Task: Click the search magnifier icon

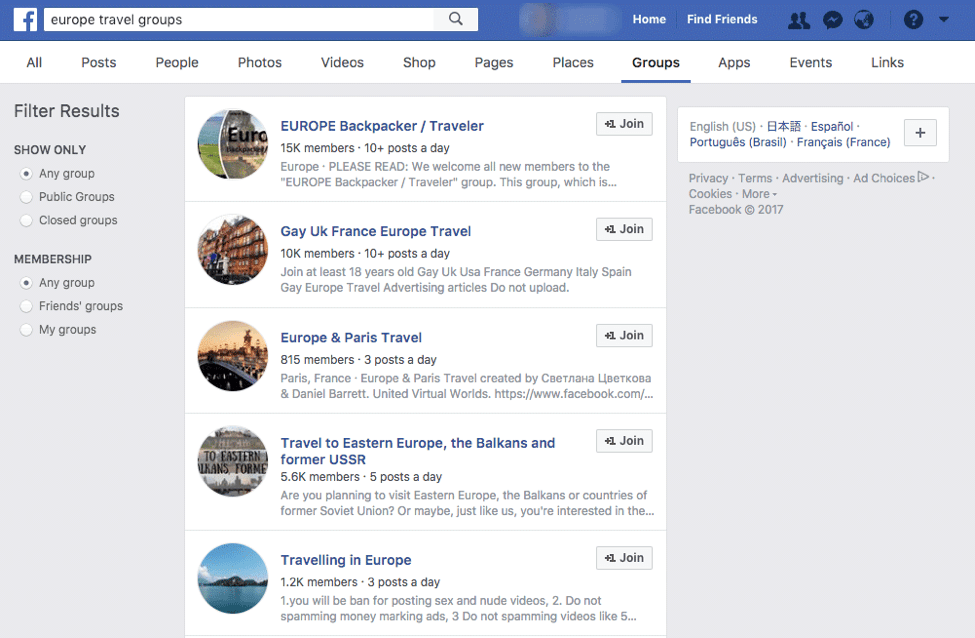Action: [456, 19]
